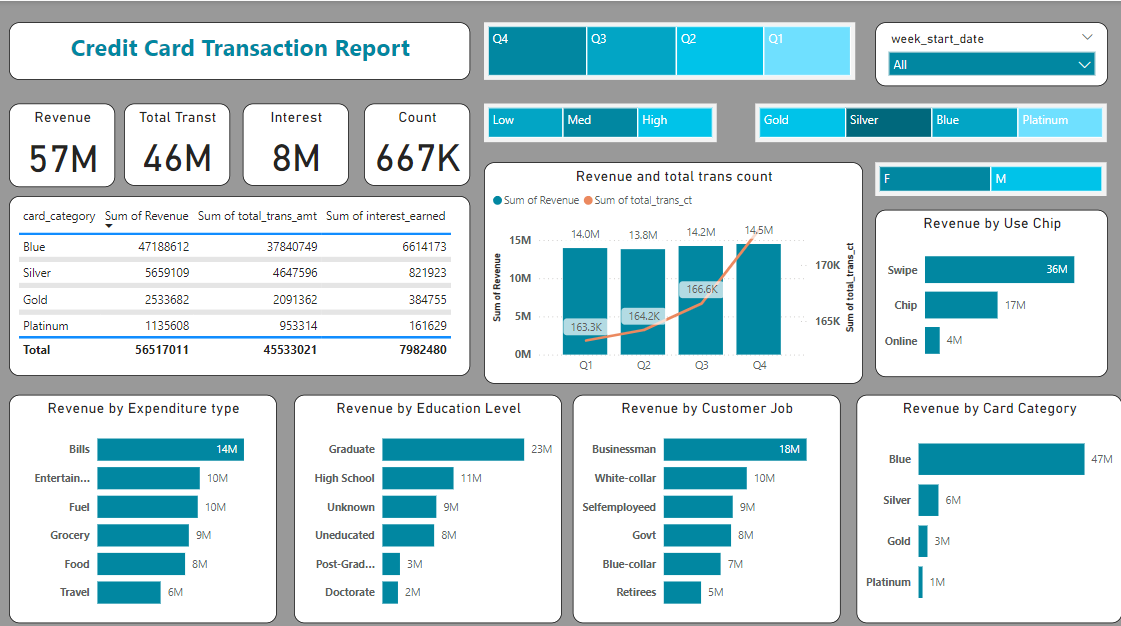Sort table by Sum of interest_earned column
This screenshot has width=1121, height=626.
pos(385,216)
